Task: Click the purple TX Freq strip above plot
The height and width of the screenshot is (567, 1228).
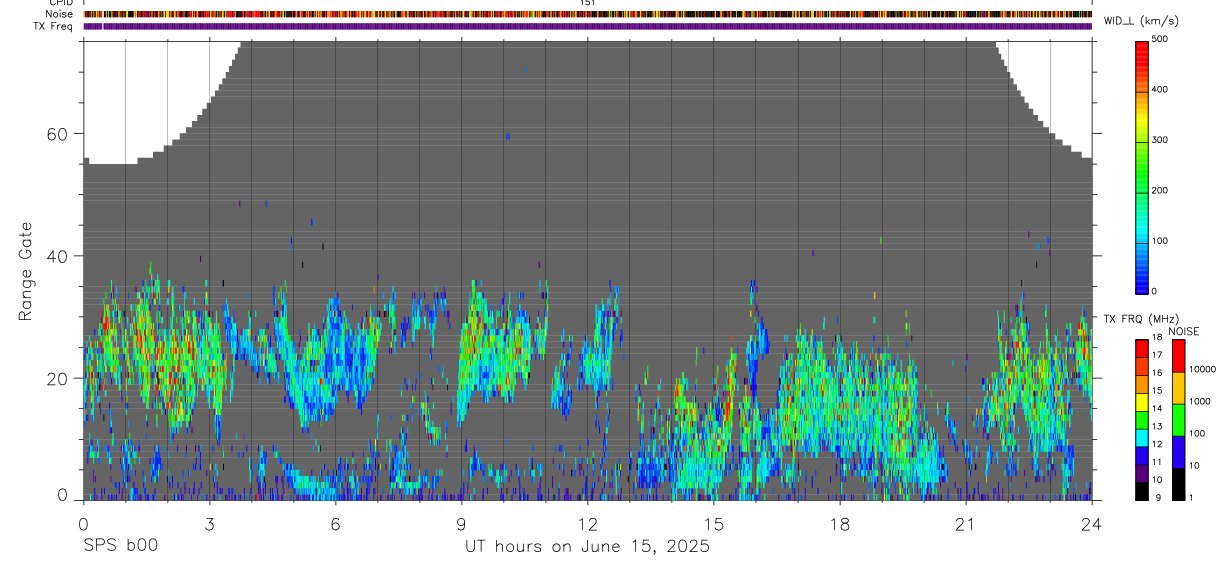Action: (588, 26)
